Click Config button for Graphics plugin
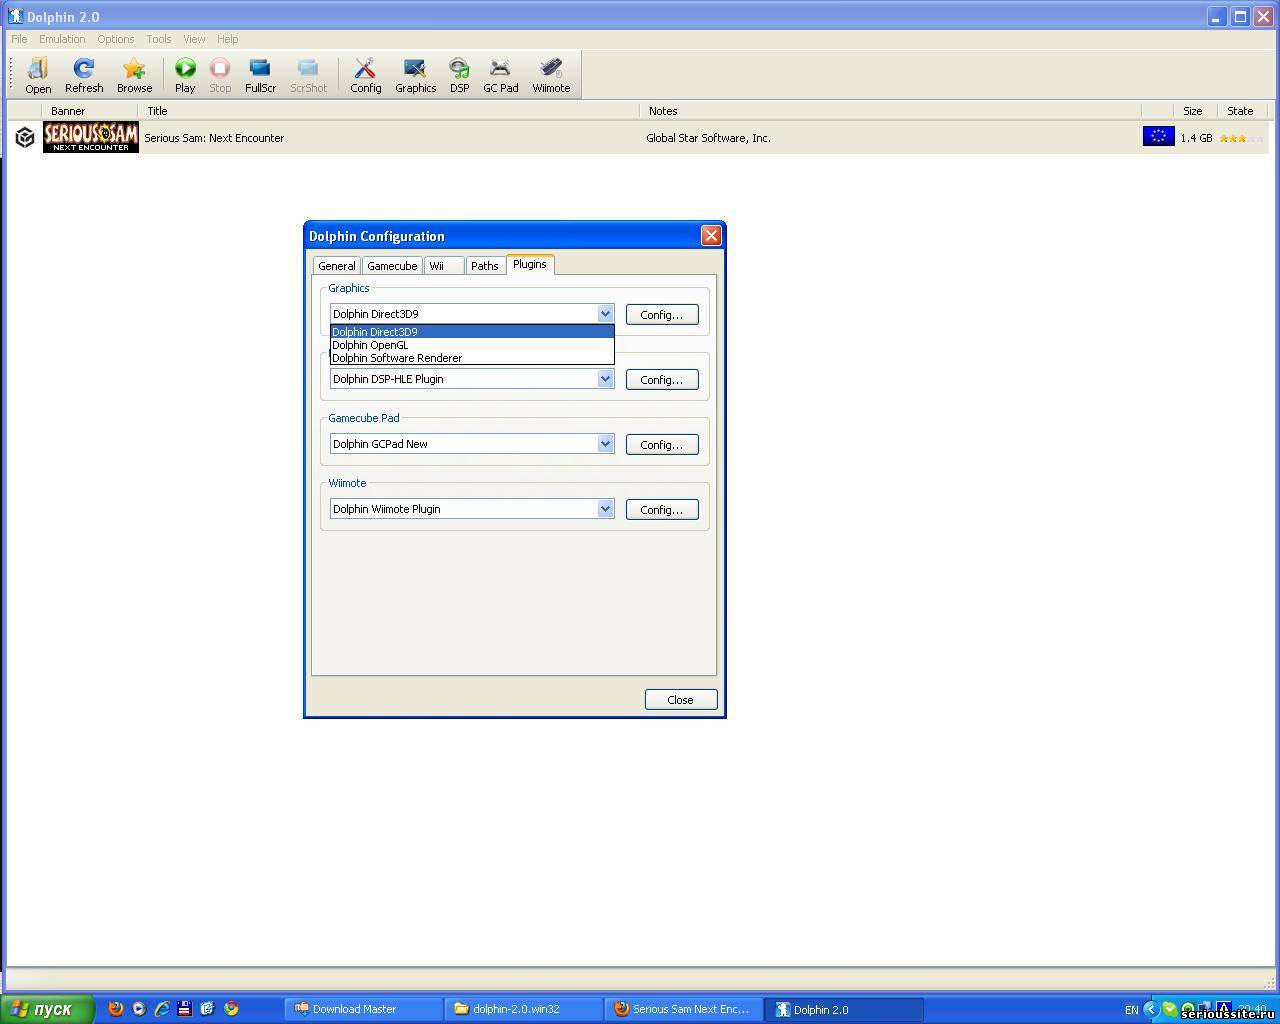The height and width of the screenshot is (1024, 1280). coord(662,315)
